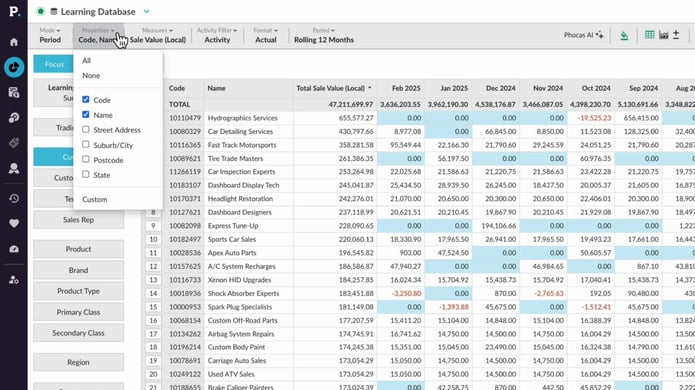Select the Region dimension

78,363
